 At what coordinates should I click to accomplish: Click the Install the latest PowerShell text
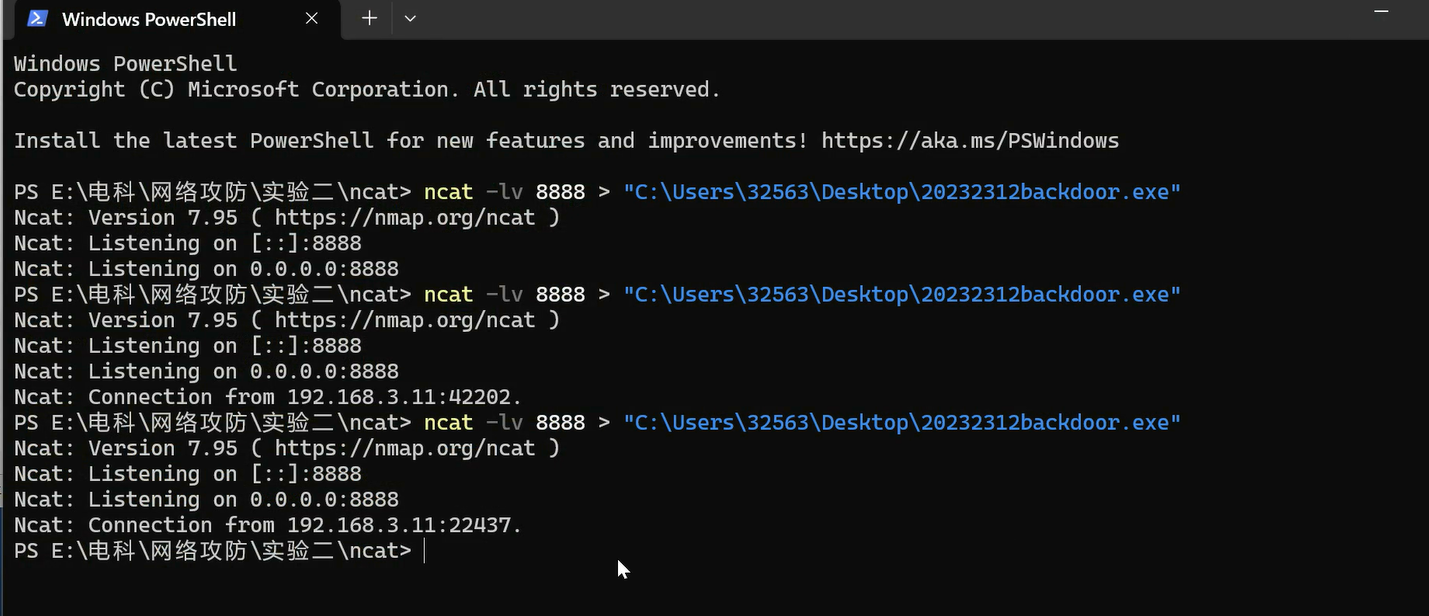pos(193,141)
